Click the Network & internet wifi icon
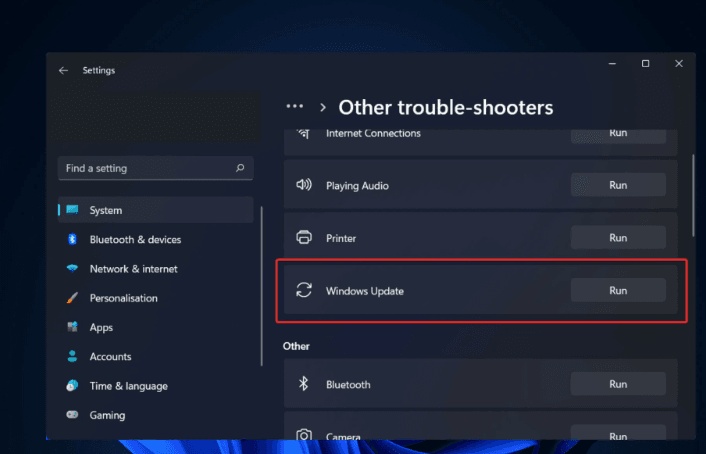Screen dimensions: 706x454 [72, 268]
